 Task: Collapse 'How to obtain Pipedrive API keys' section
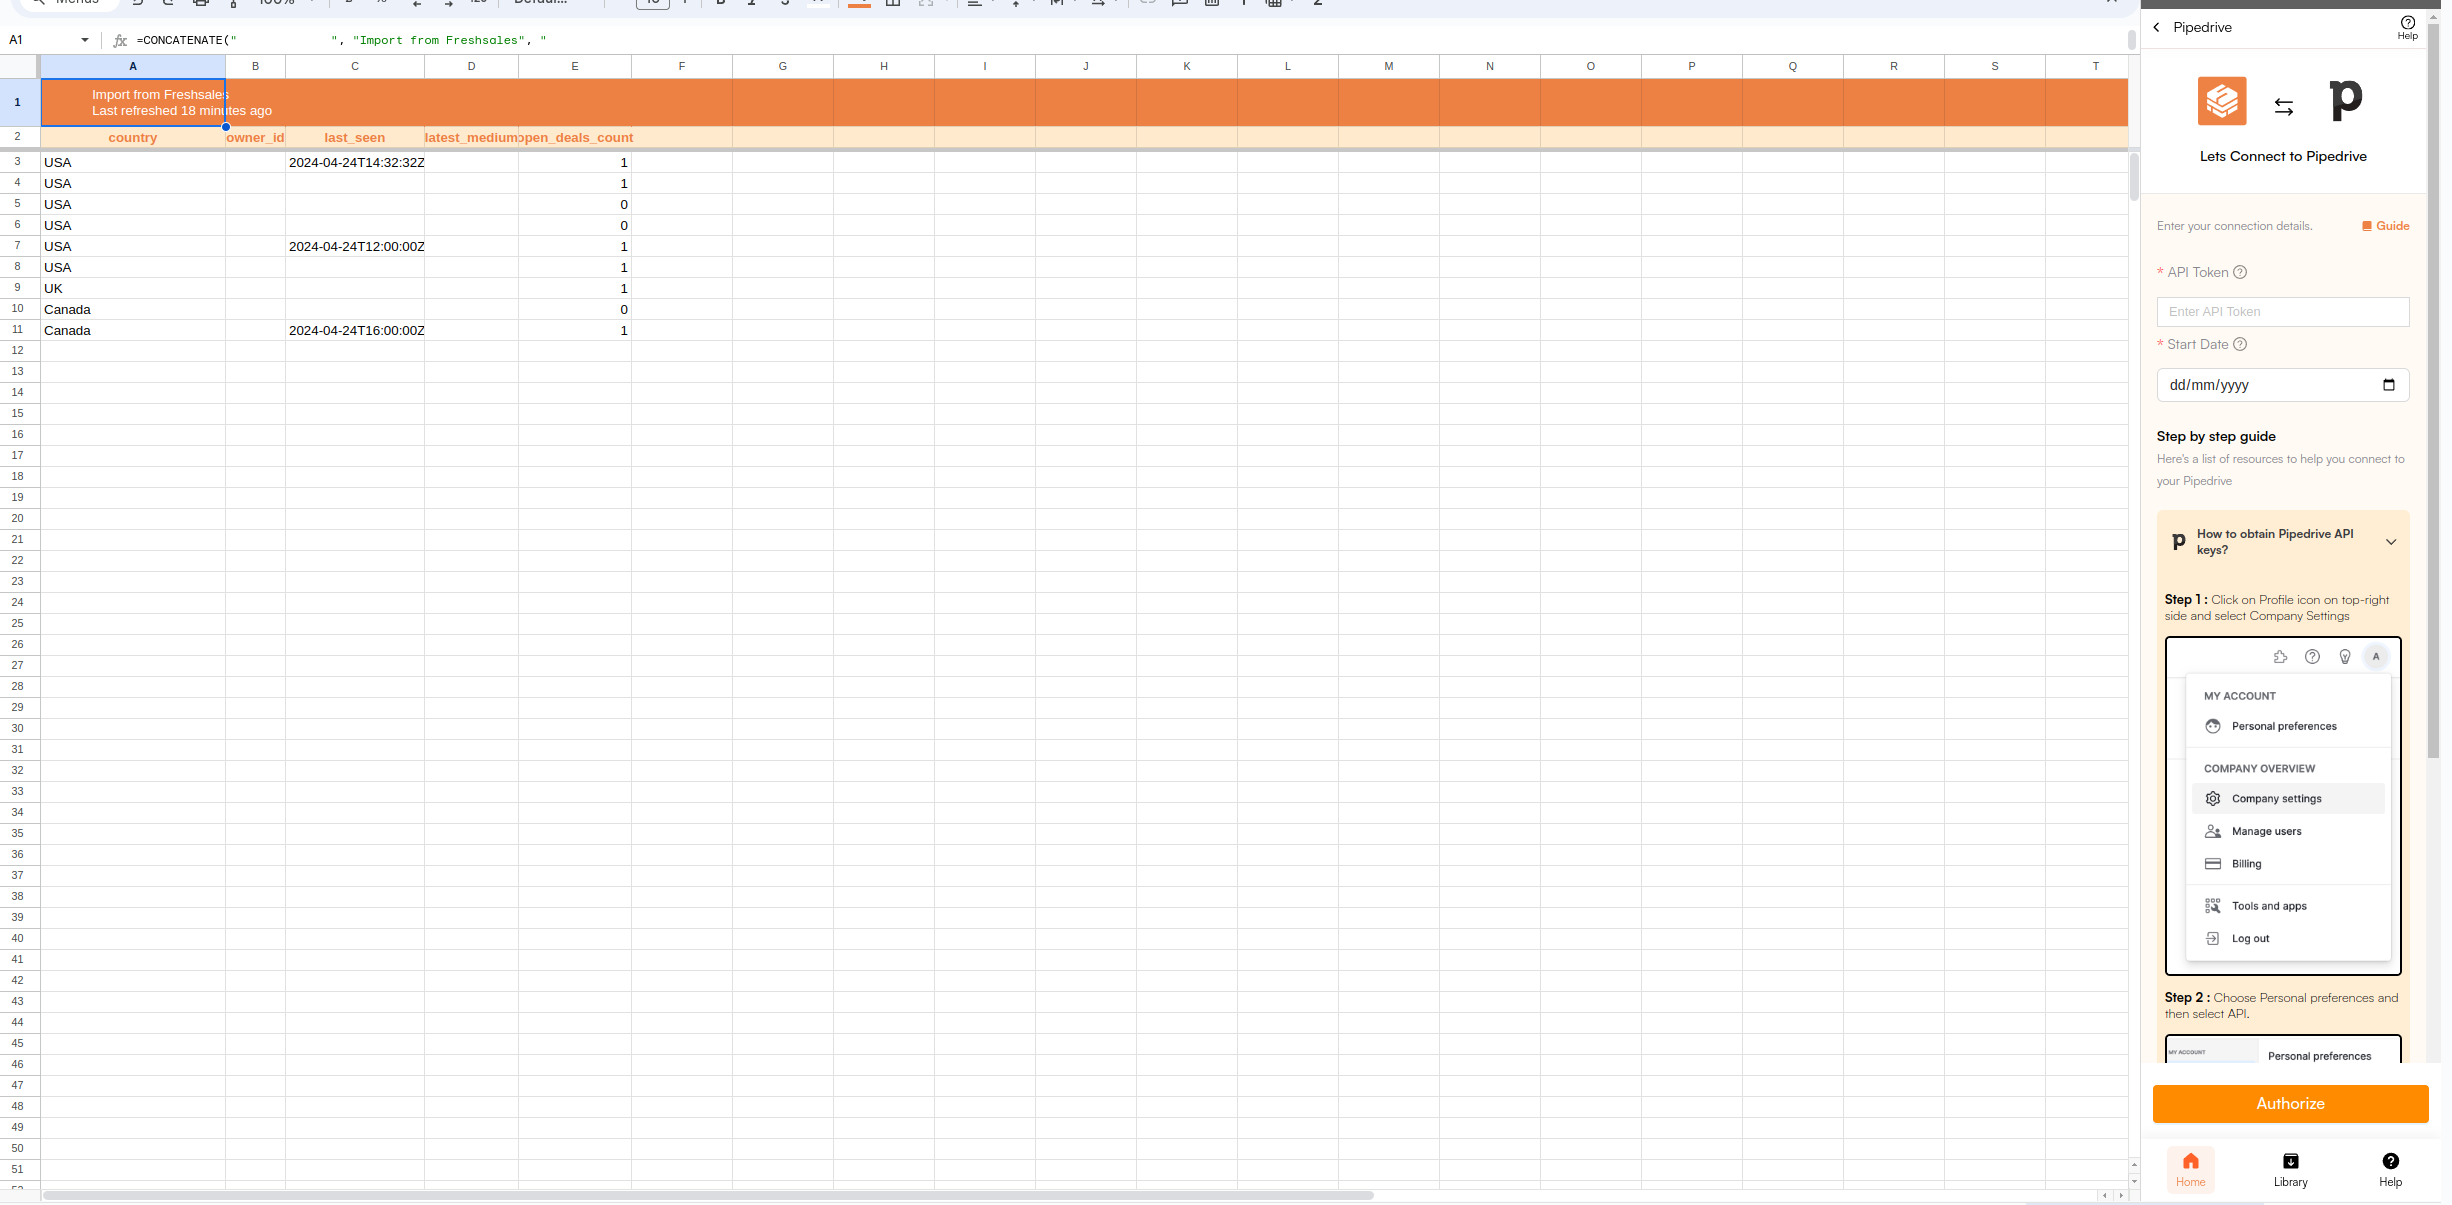tap(2391, 542)
